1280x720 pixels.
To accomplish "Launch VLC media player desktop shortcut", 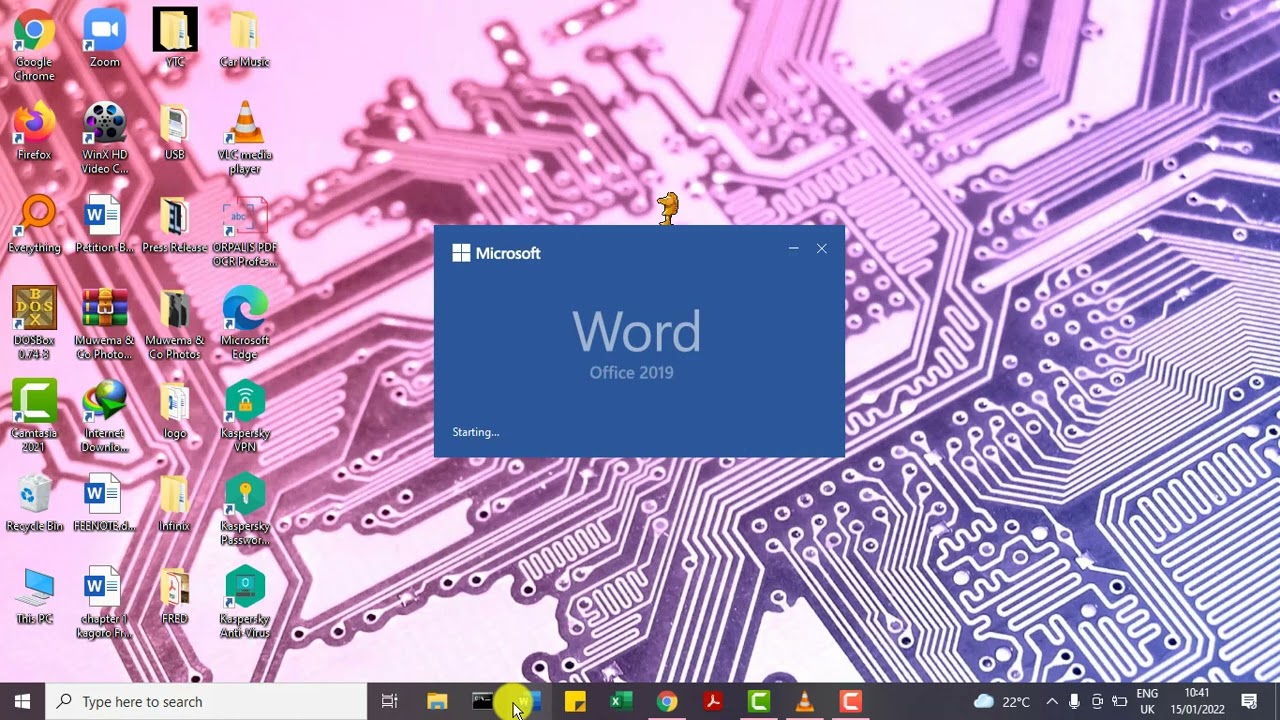I will (x=245, y=138).
